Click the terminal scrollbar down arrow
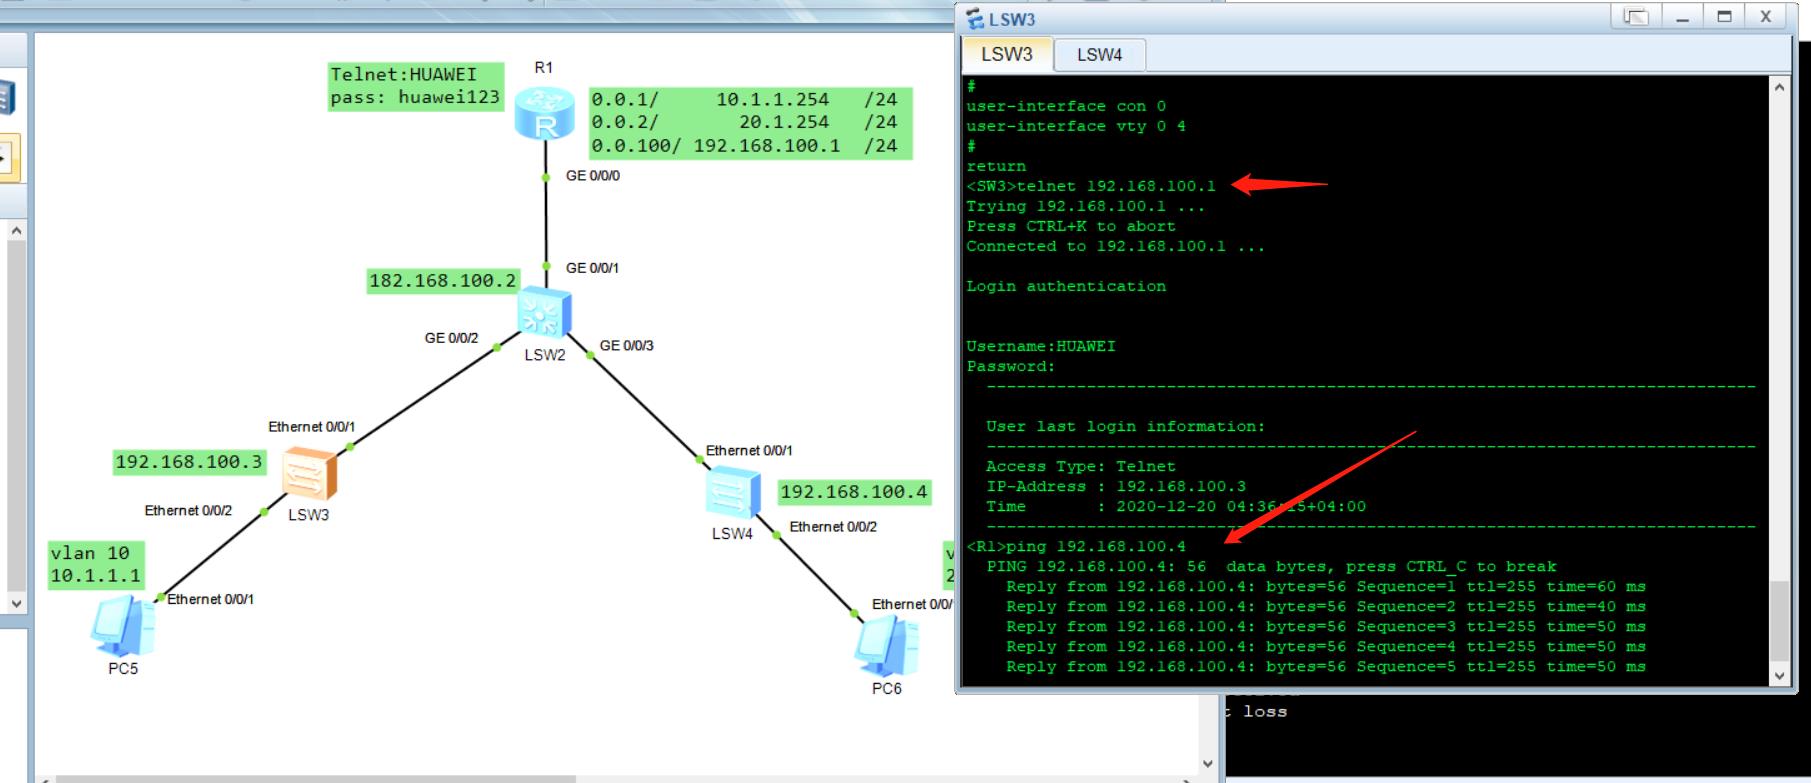Screen dimensions: 1811x783 tap(1779, 675)
